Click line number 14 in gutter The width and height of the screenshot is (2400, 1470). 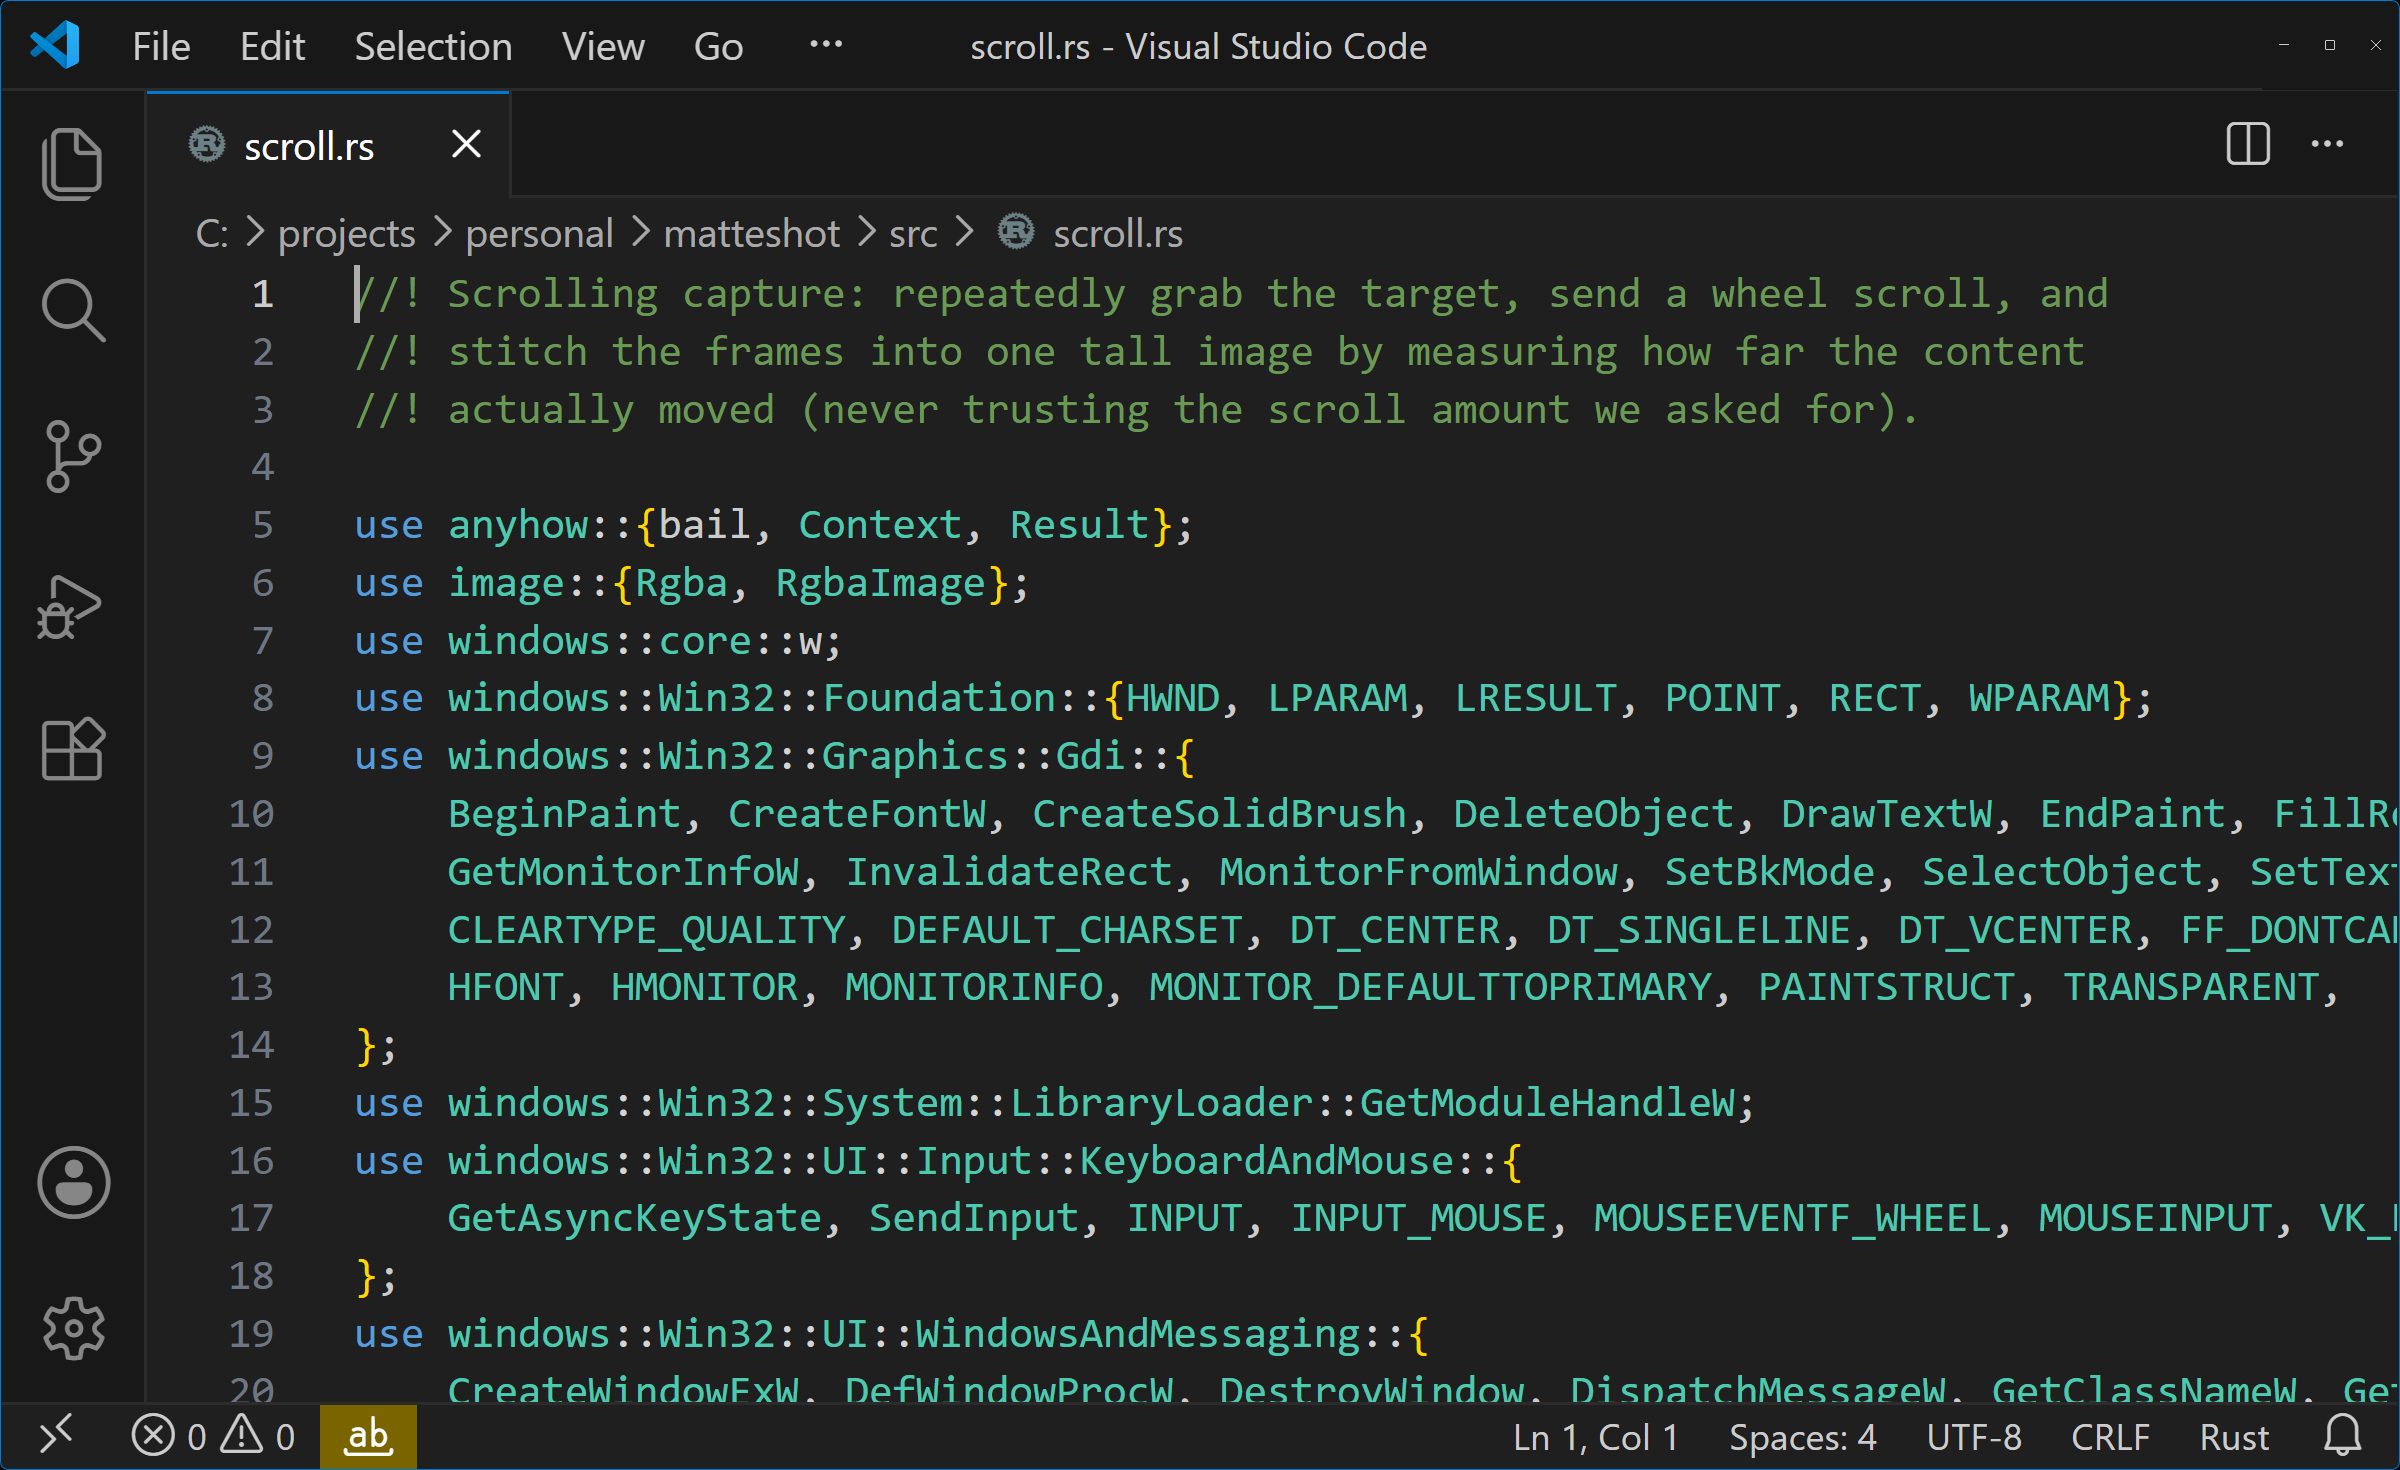(251, 1045)
